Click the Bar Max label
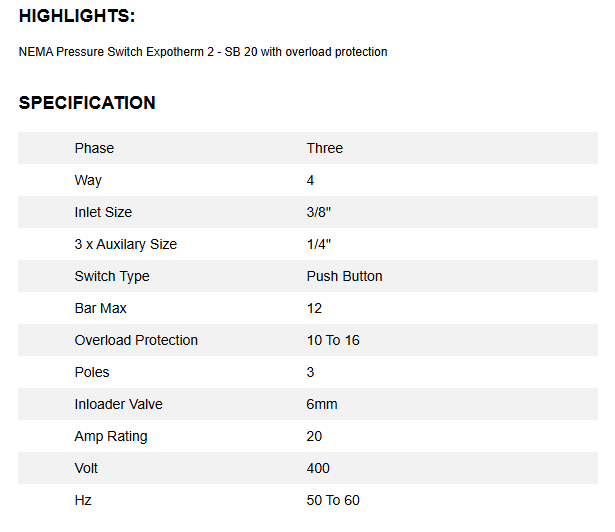Screen dimensions: 615x532 (x=100, y=308)
